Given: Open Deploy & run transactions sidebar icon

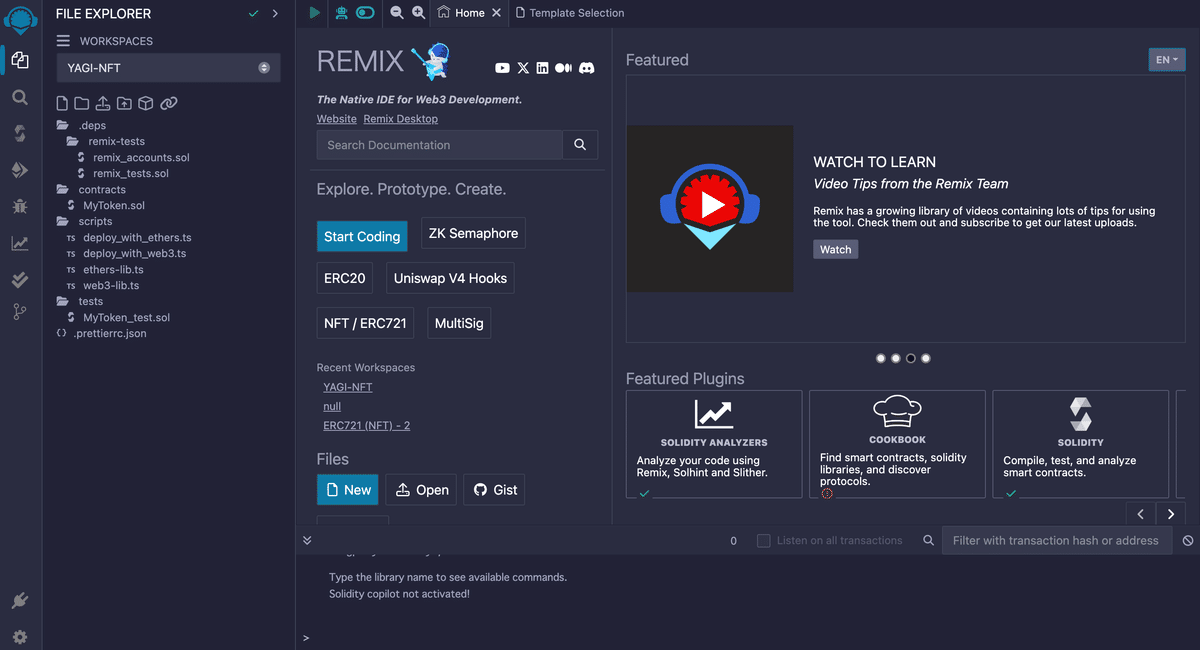Looking at the screenshot, I should point(20,170).
